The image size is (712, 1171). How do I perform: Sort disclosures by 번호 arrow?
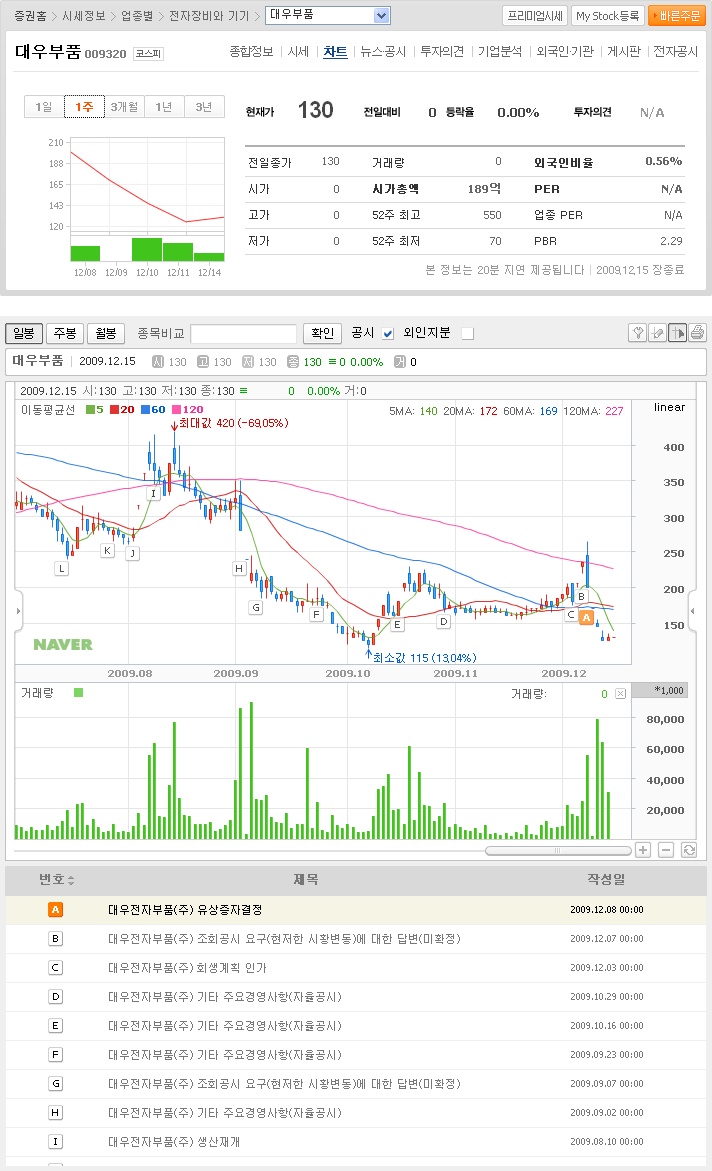(x=71, y=880)
